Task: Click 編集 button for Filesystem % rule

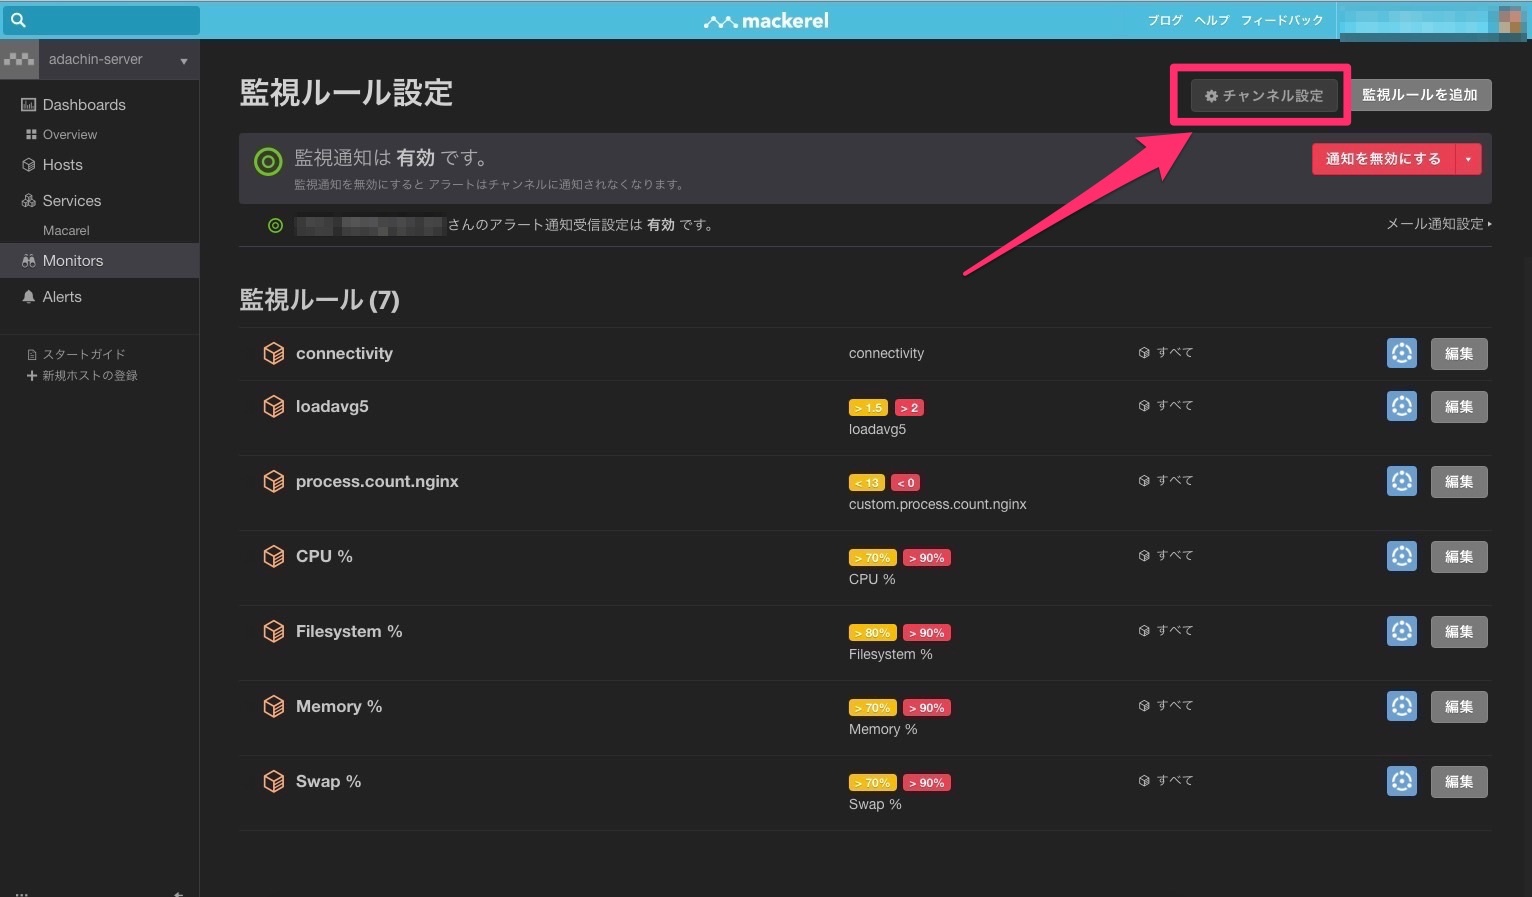Action: point(1458,632)
